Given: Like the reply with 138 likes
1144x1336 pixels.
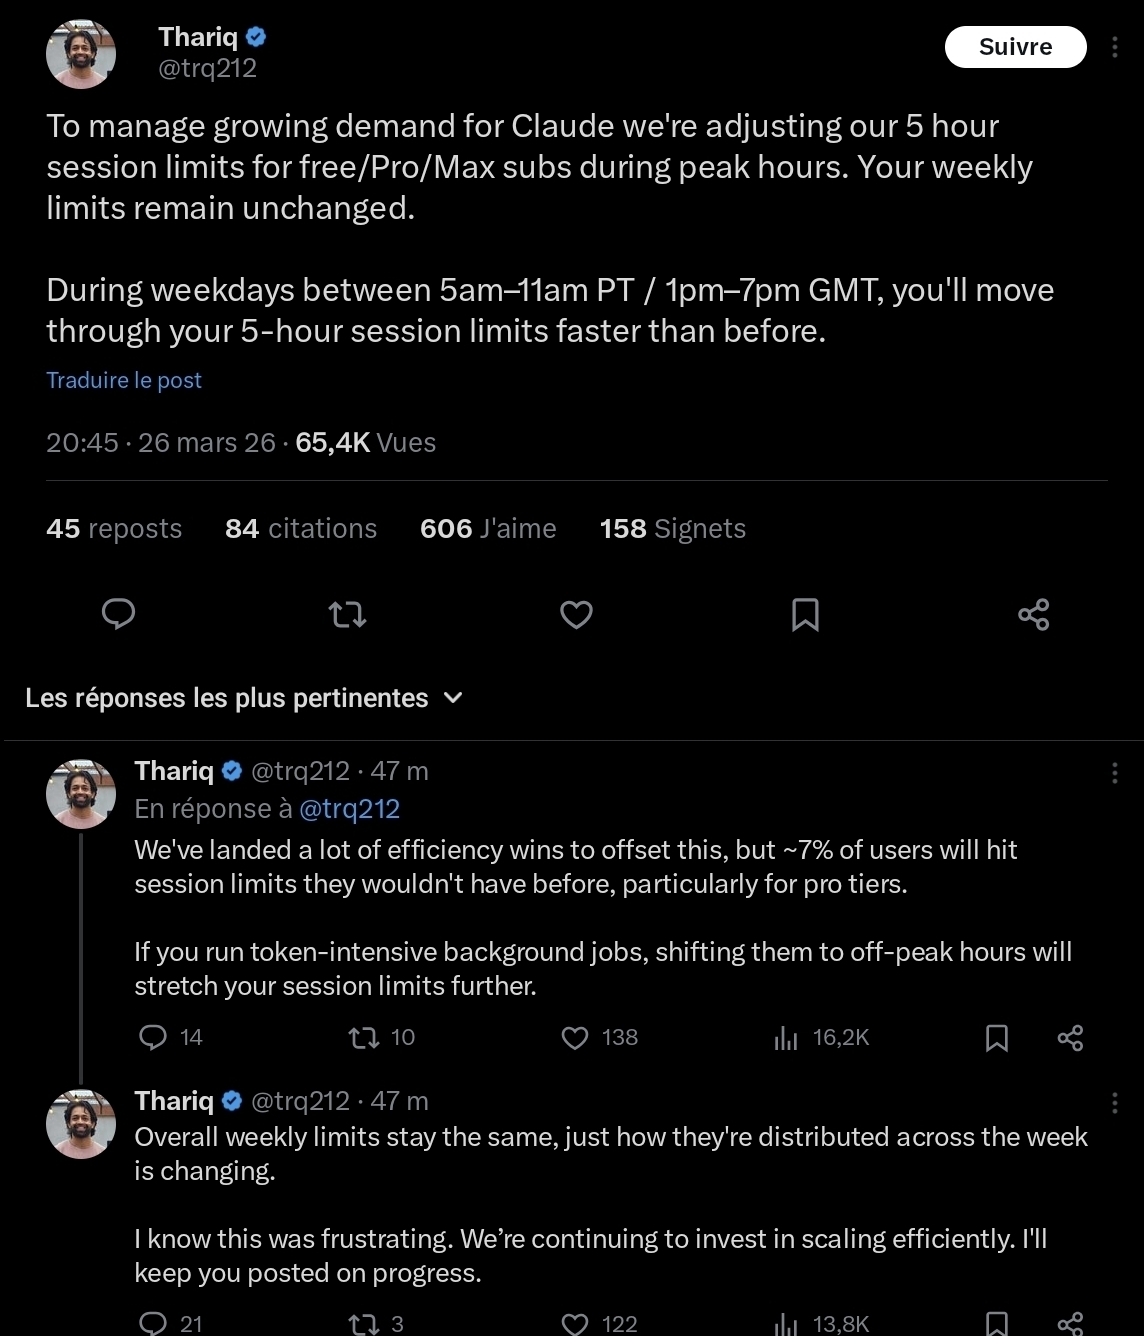Looking at the screenshot, I should pos(575,1038).
